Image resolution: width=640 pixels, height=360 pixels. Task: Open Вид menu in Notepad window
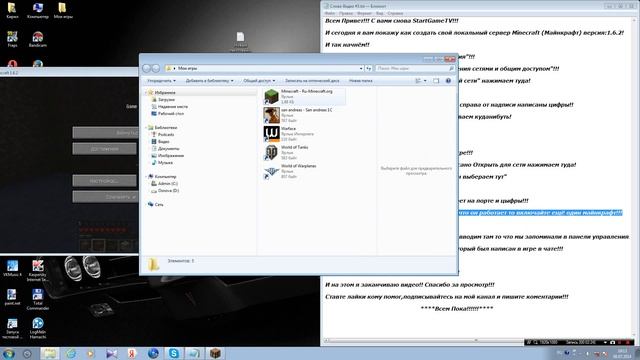click(380, 13)
